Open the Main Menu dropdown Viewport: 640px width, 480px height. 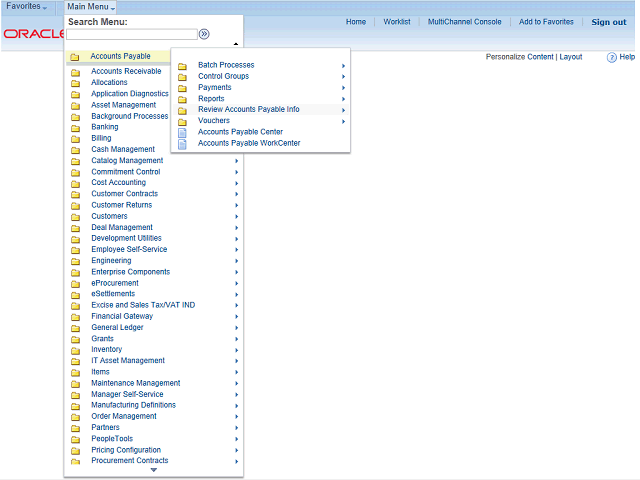pos(91,7)
